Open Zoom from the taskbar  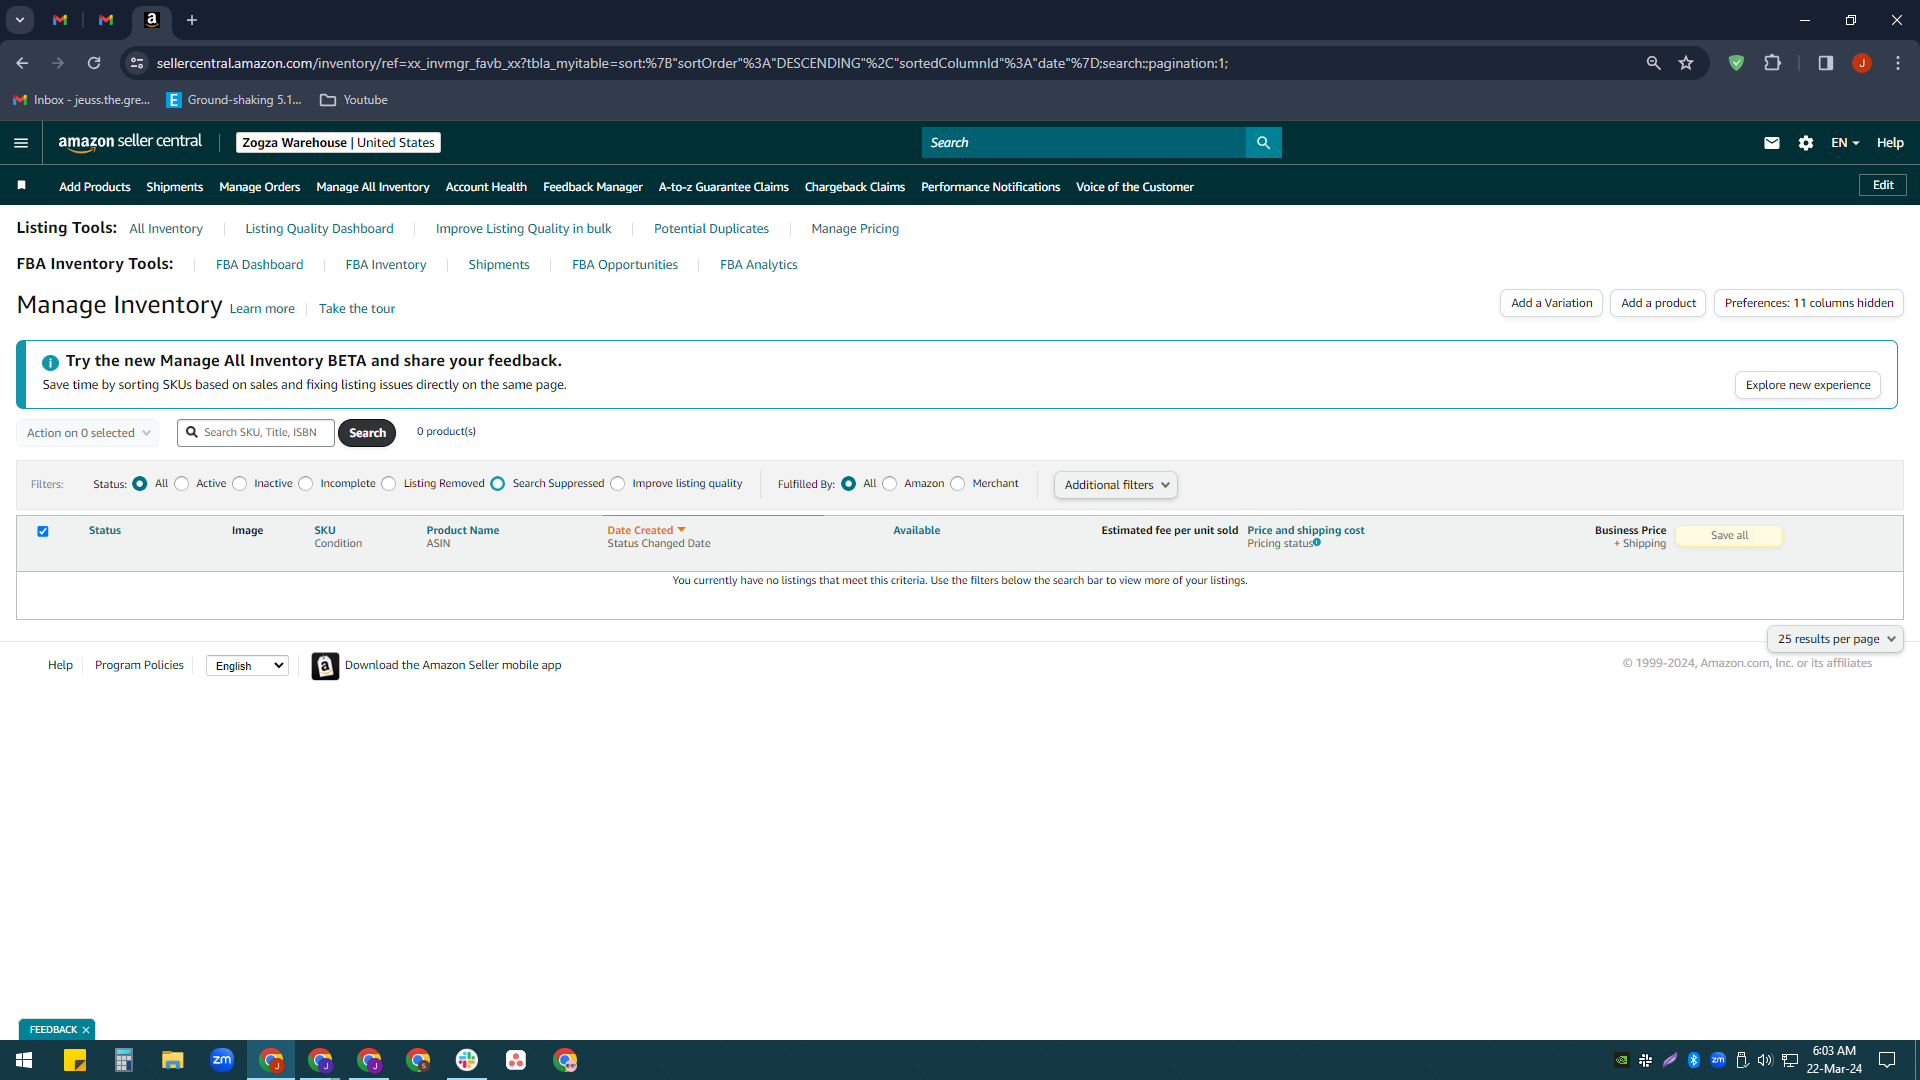222,1060
